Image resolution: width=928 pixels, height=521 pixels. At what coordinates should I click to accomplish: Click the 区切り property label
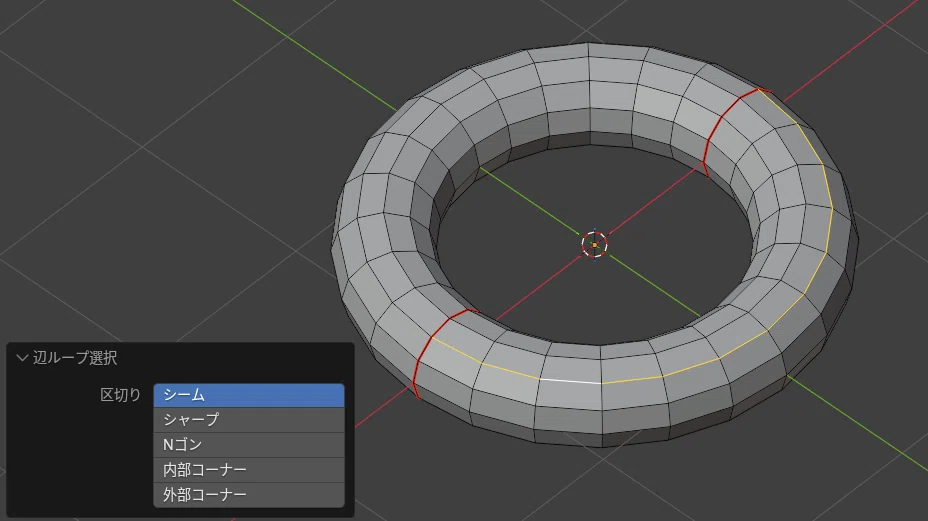point(121,395)
